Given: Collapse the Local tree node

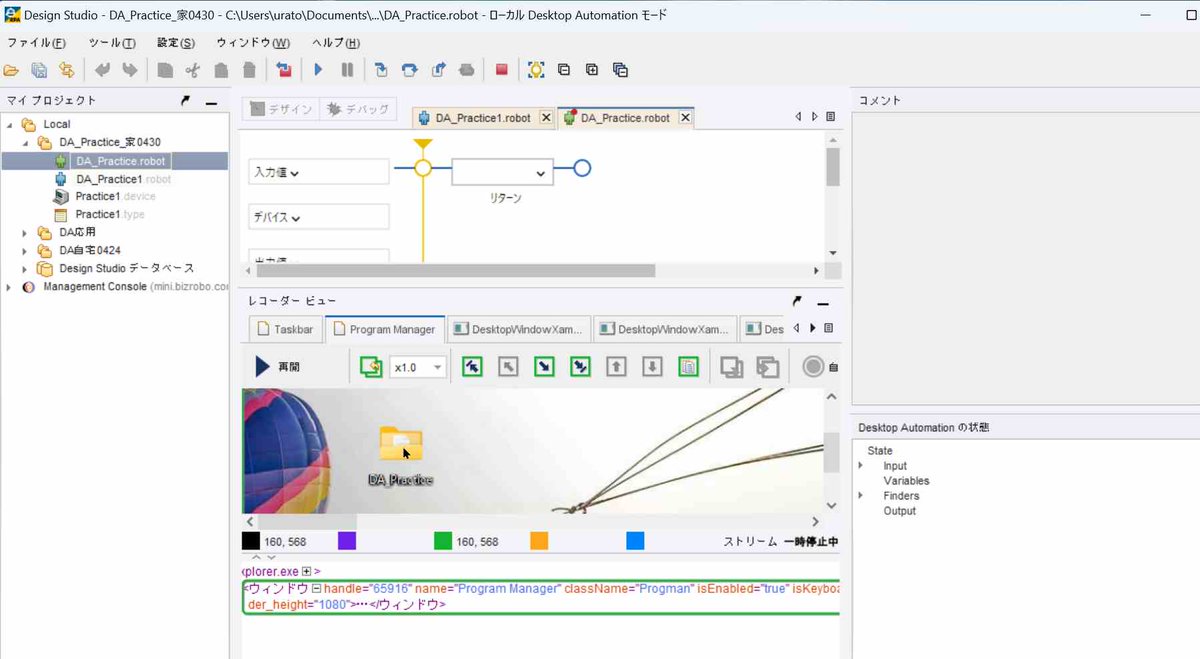Looking at the screenshot, I should [10, 124].
